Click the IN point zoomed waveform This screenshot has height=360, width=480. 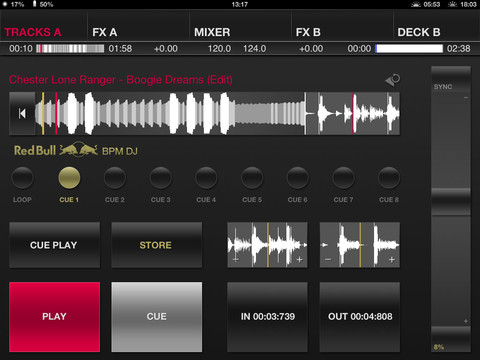pyautogui.click(x=267, y=245)
